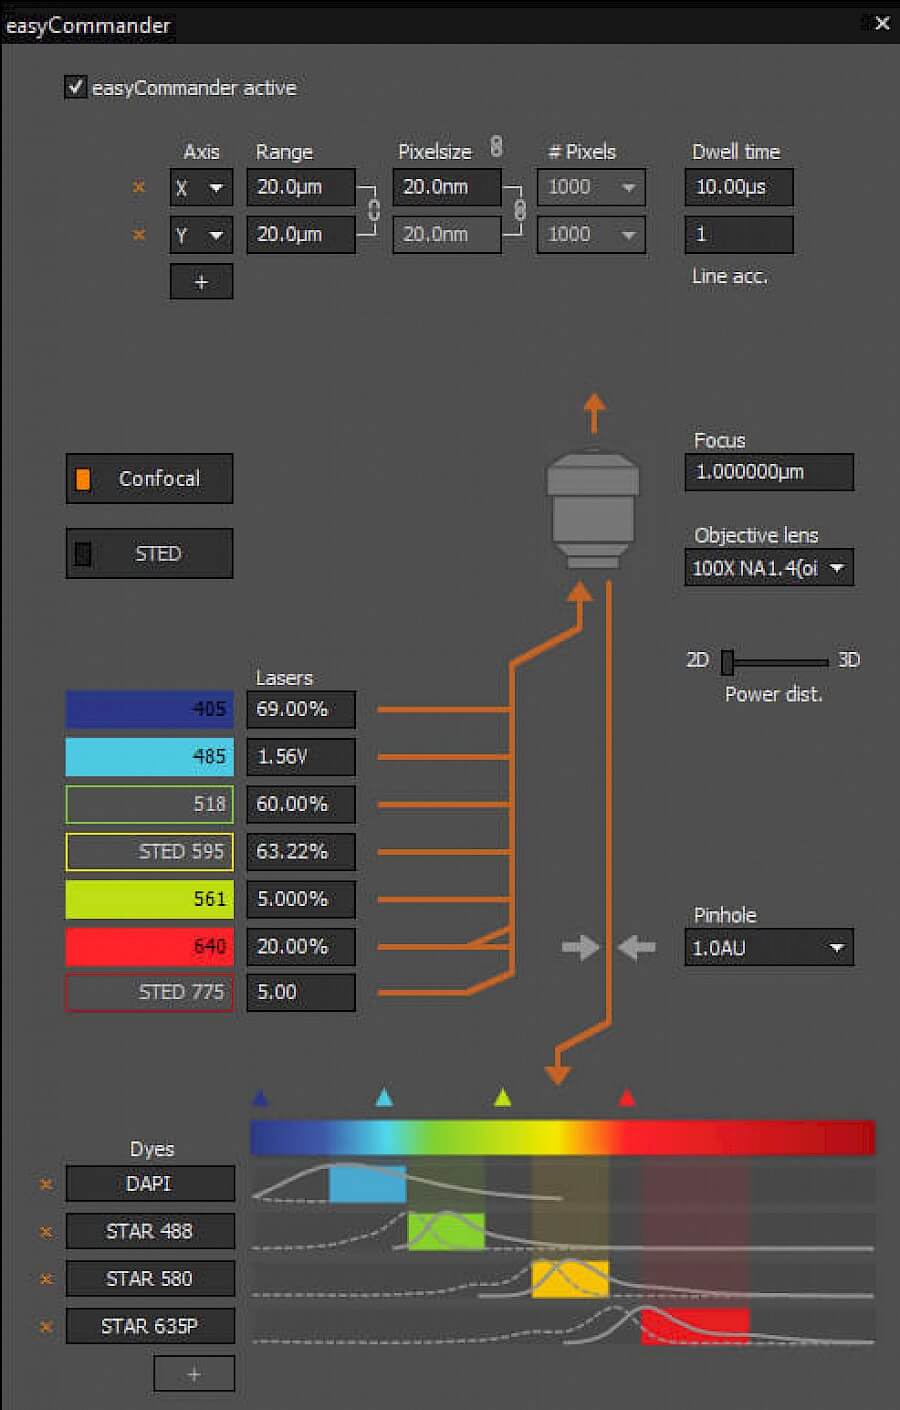
Task: Click the remove icon next to DAPI dye
Action: pyautogui.click(x=46, y=1184)
